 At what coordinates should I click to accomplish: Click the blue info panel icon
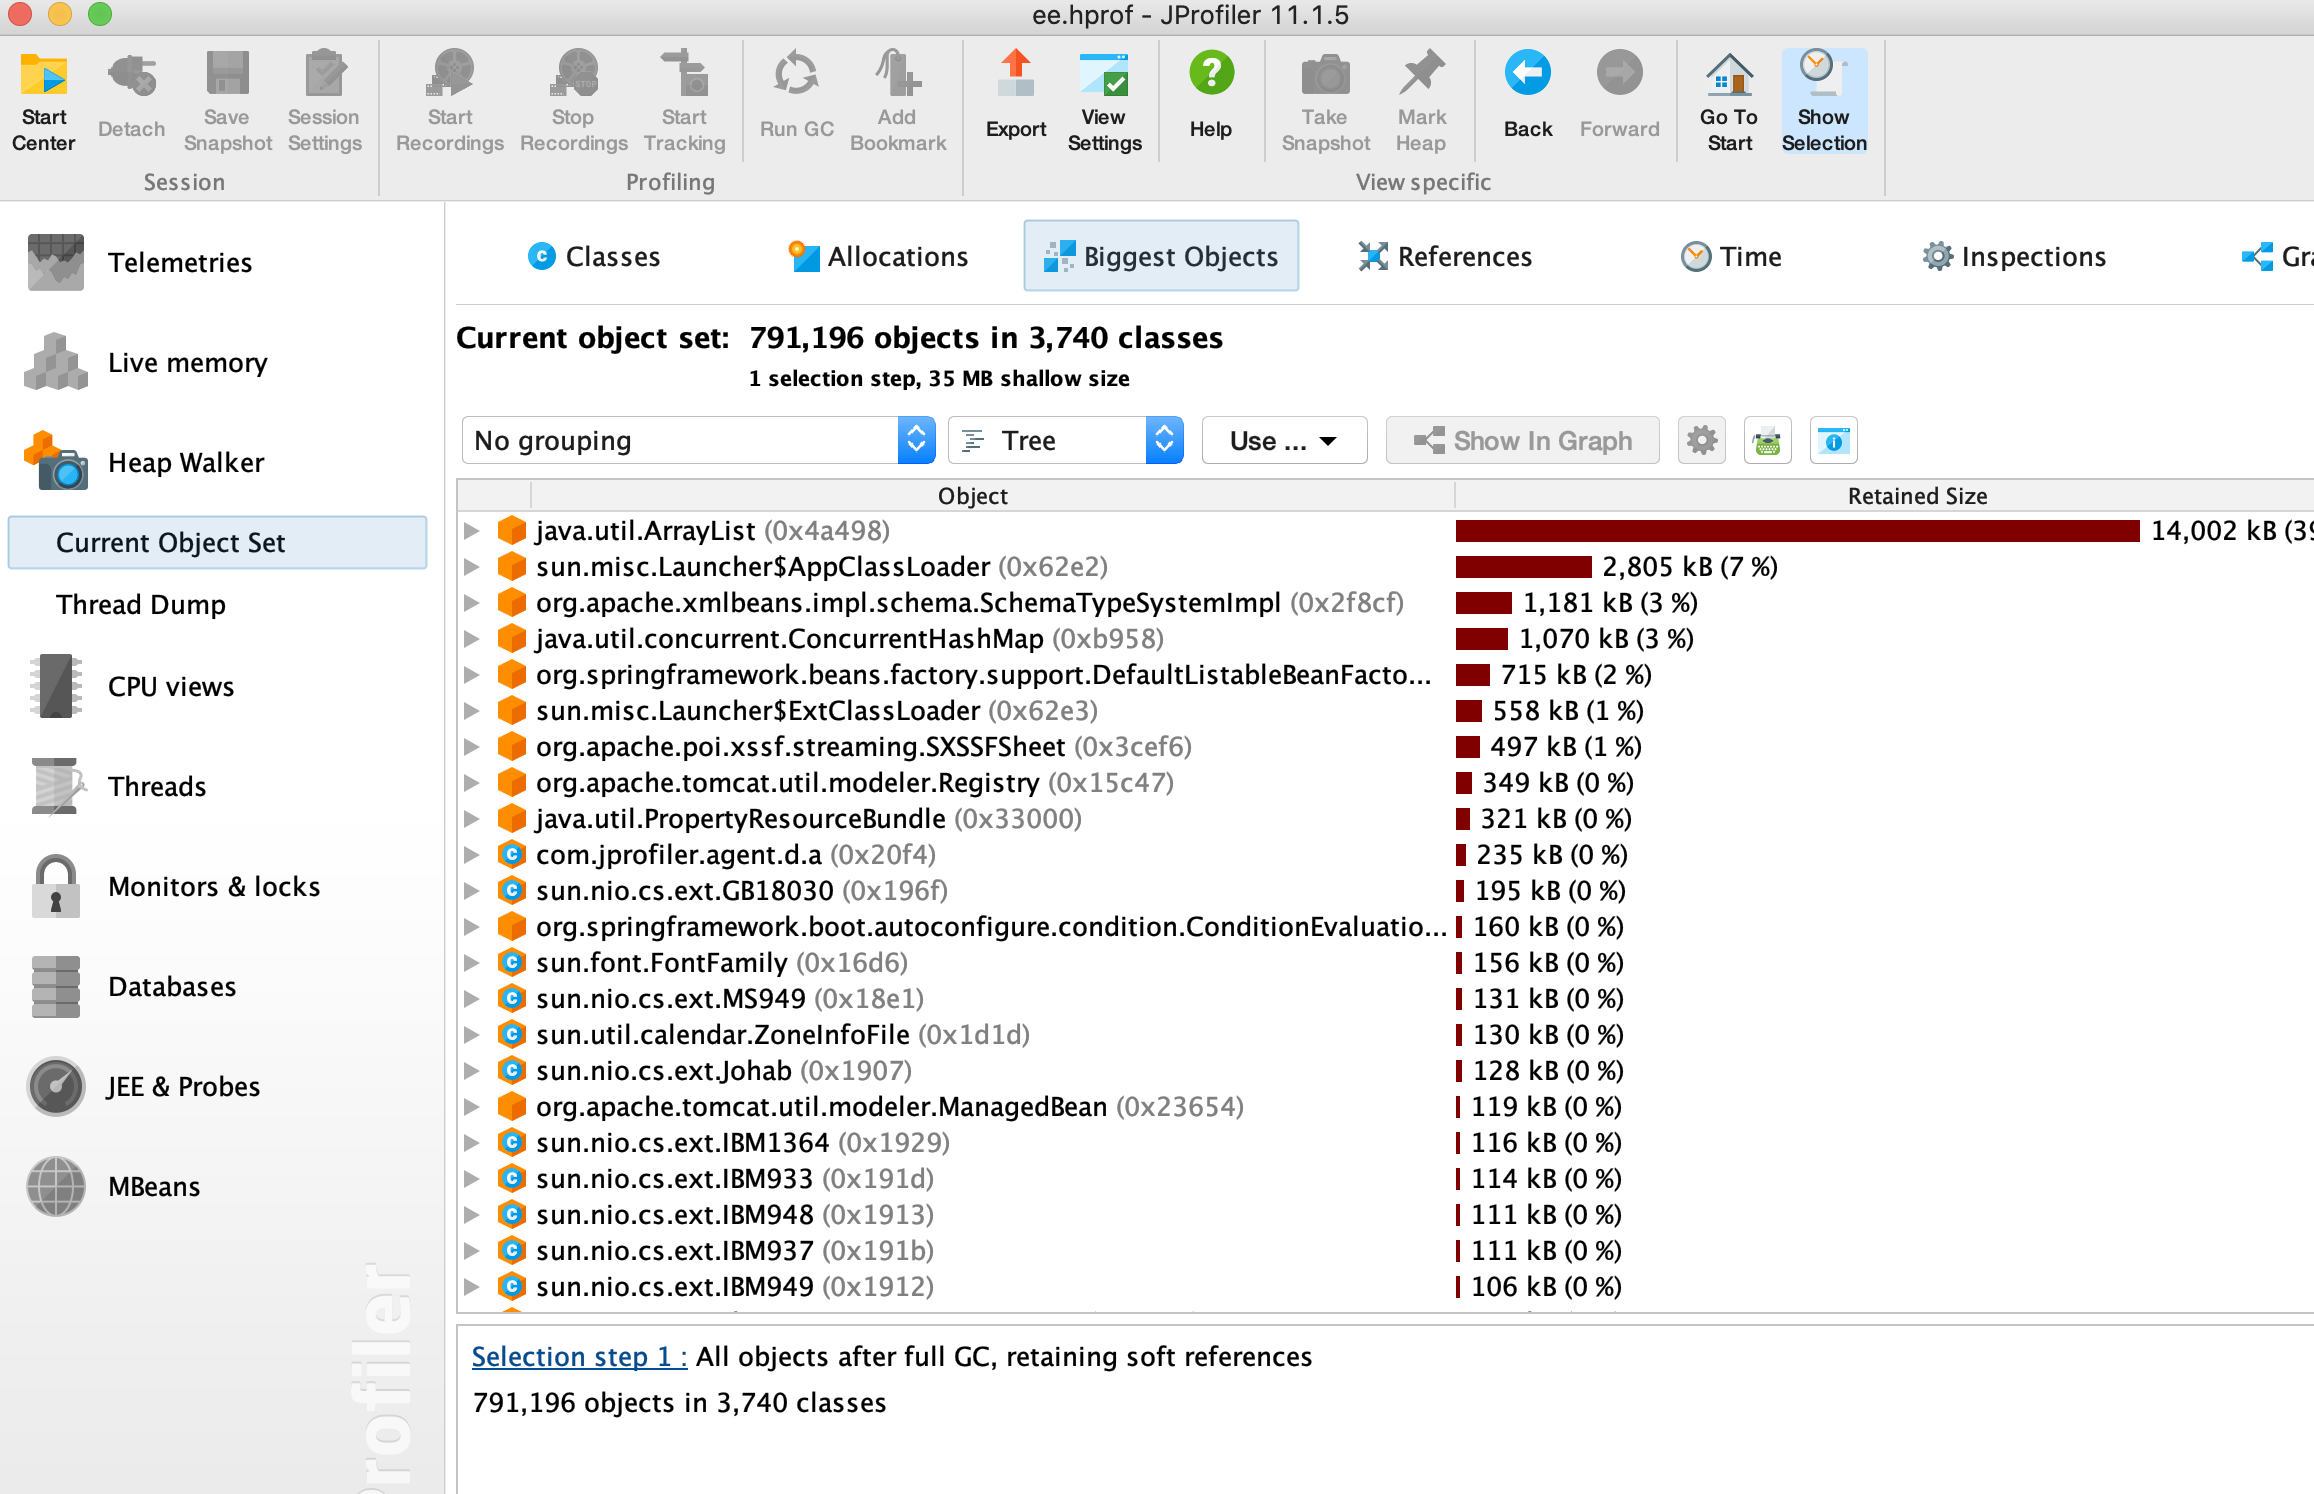[1833, 440]
